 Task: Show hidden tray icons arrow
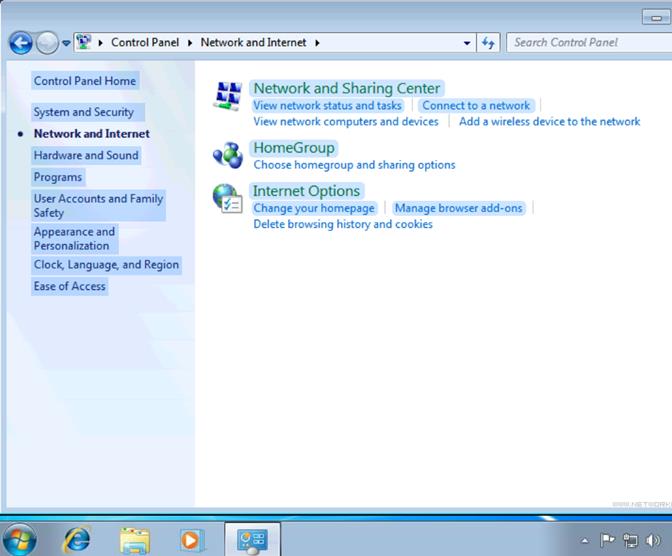click(x=585, y=541)
